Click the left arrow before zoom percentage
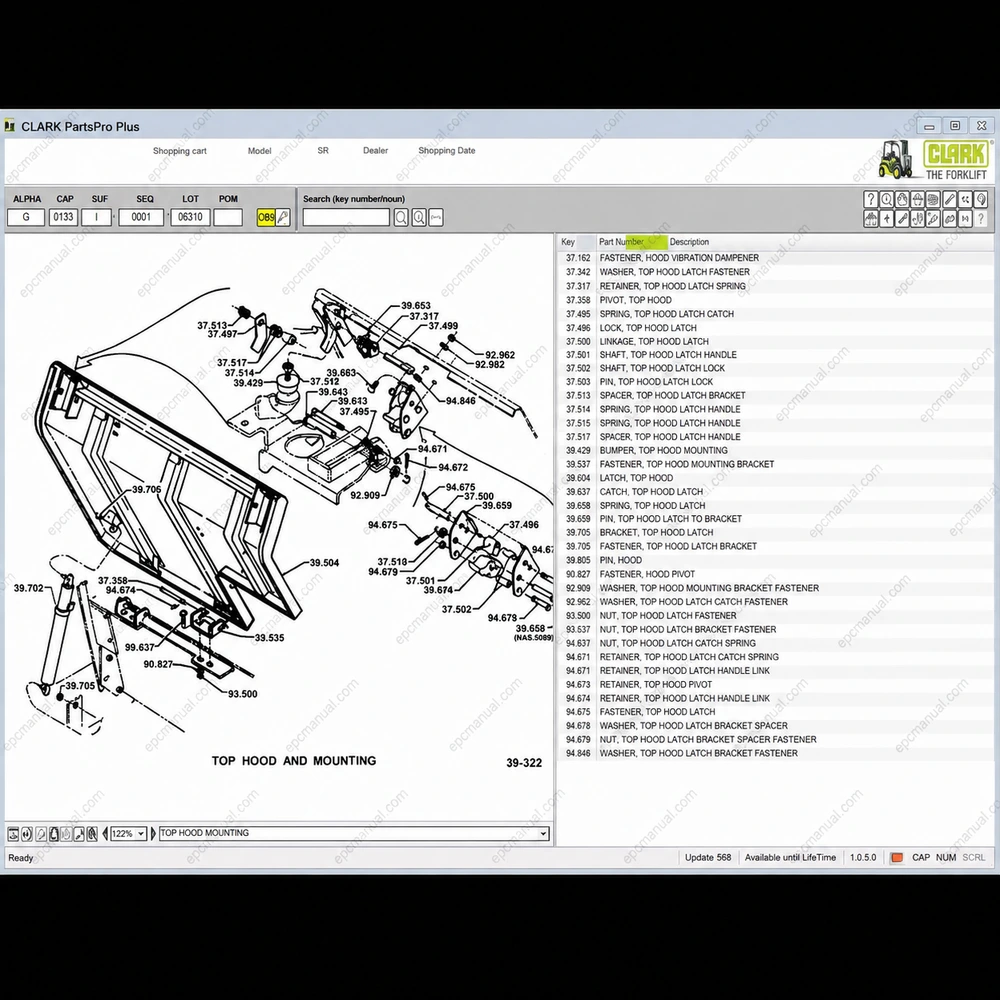Image resolution: width=1000 pixels, height=1000 pixels. pos(105,834)
